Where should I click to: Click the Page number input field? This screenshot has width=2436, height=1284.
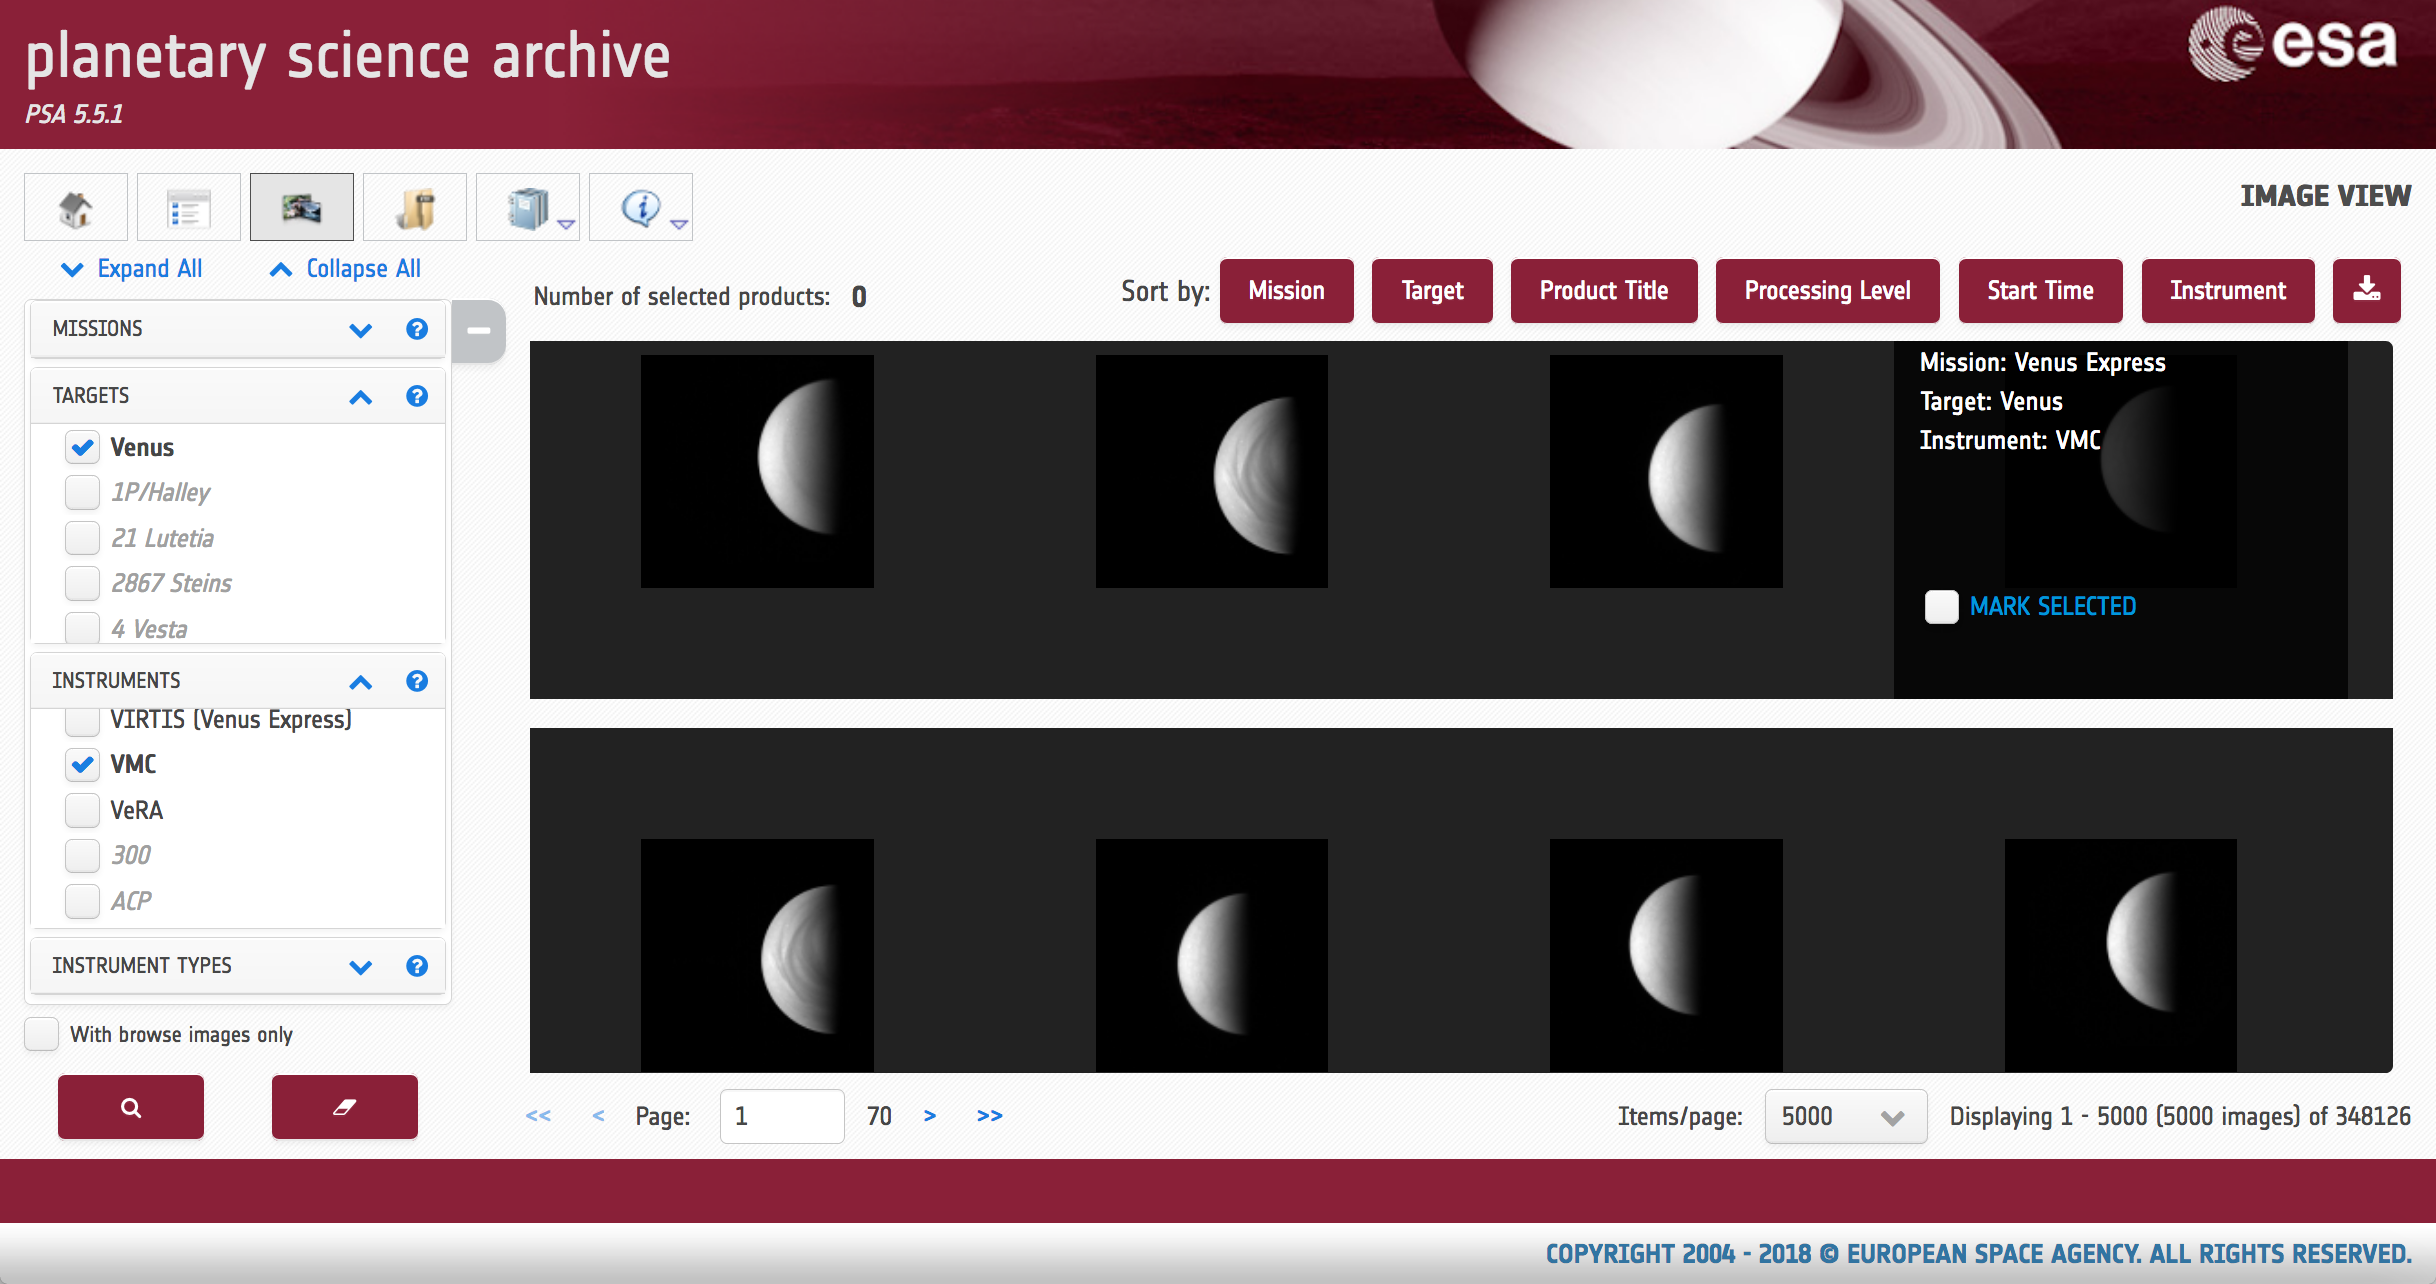781,1116
